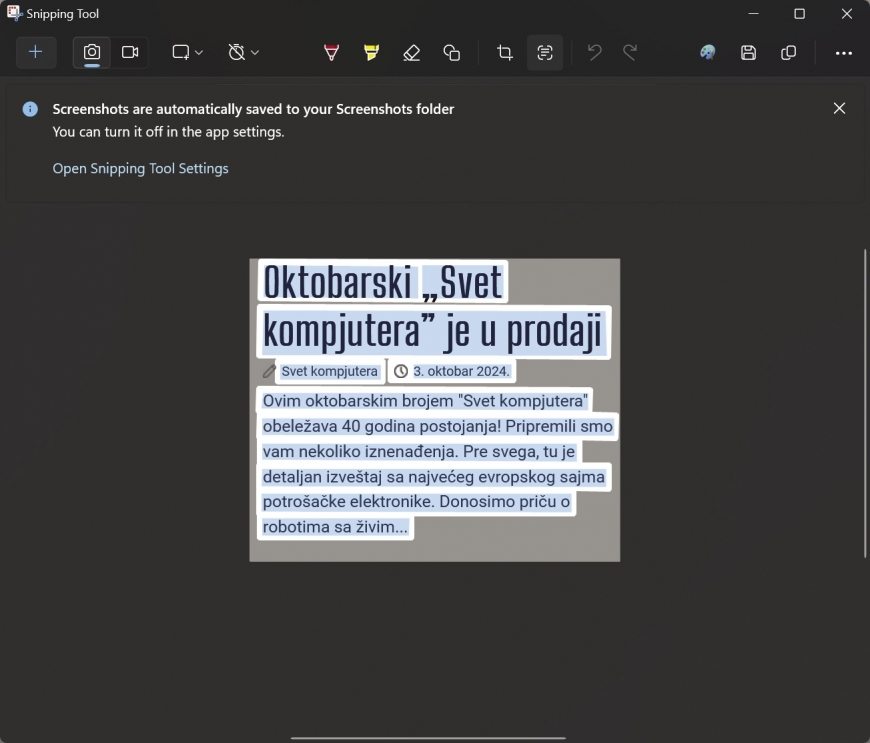Undo the last edit
The height and width of the screenshot is (743, 870).
[594, 53]
